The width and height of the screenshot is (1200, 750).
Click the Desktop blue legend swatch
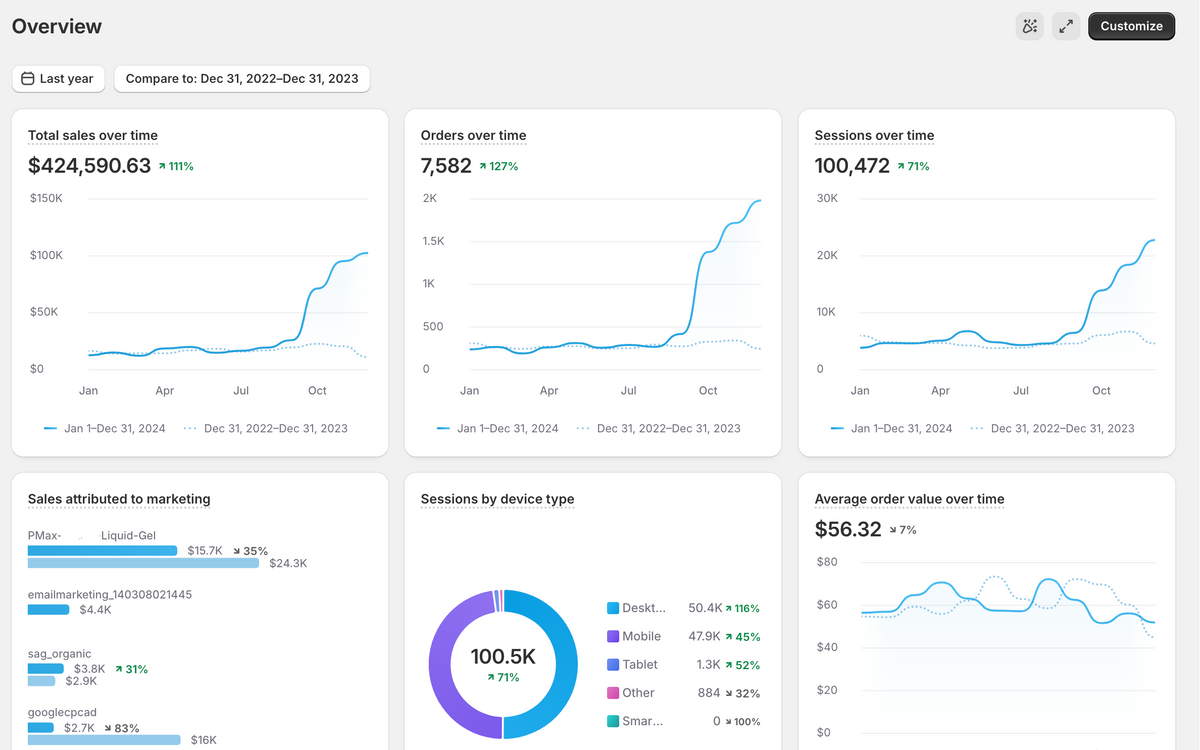[x=613, y=608]
